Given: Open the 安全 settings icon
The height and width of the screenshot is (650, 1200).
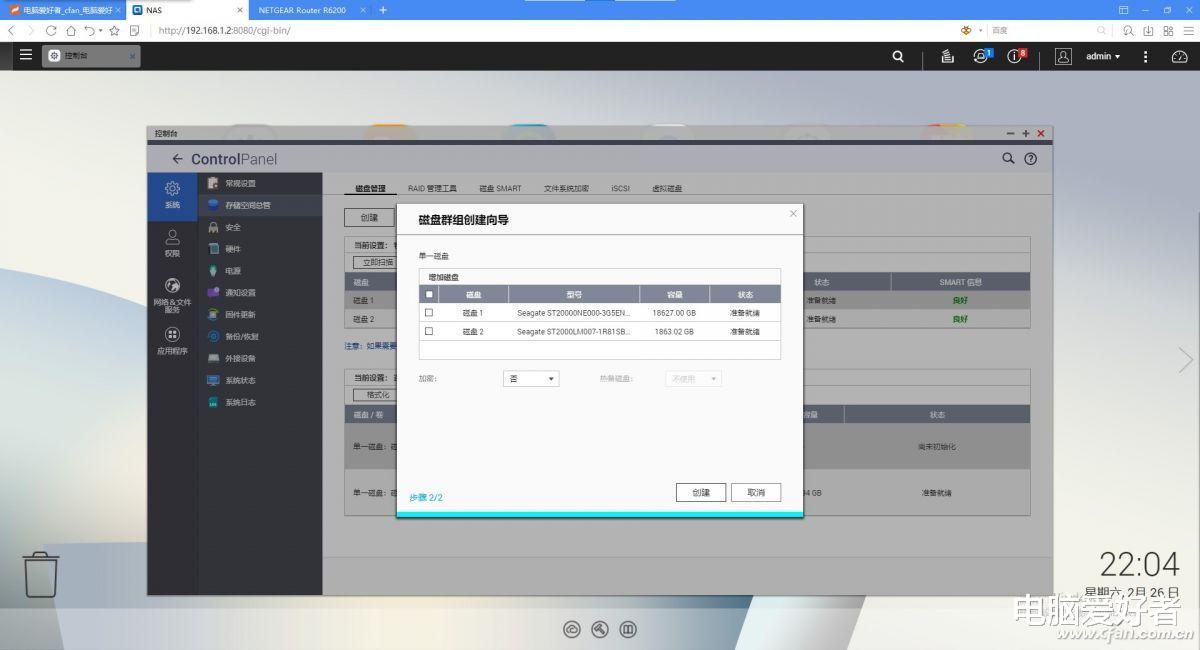Looking at the screenshot, I should (x=232, y=227).
